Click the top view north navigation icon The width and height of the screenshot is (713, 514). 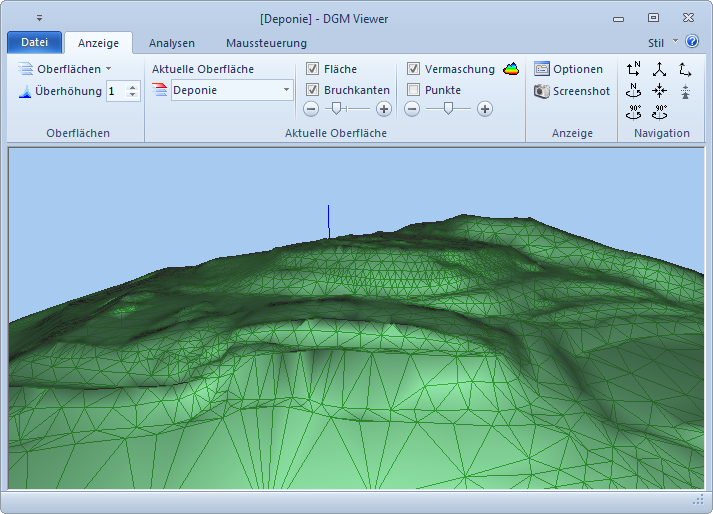click(633, 69)
